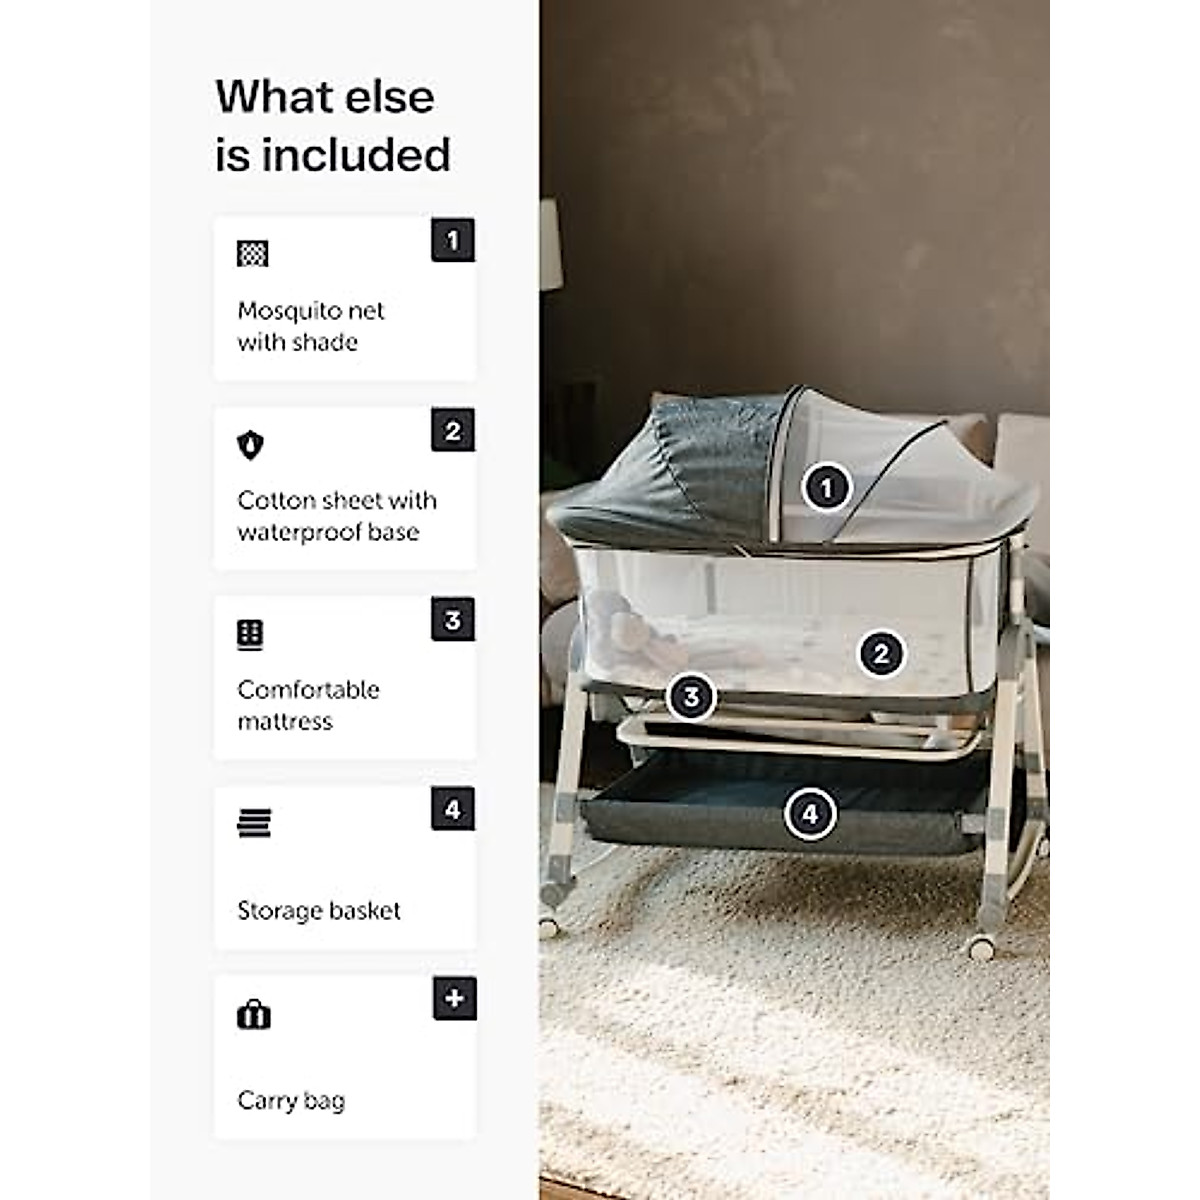The image size is (1200, 1200).
Task: Select hotspot marker 1 on the canopy net
Action: click(826, 488)
